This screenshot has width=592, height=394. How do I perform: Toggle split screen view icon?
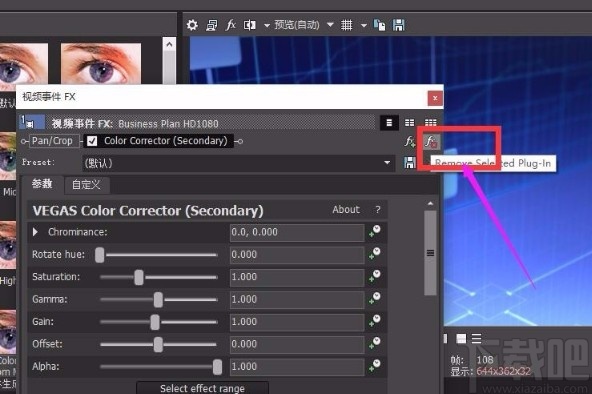[x=250, y=25]
